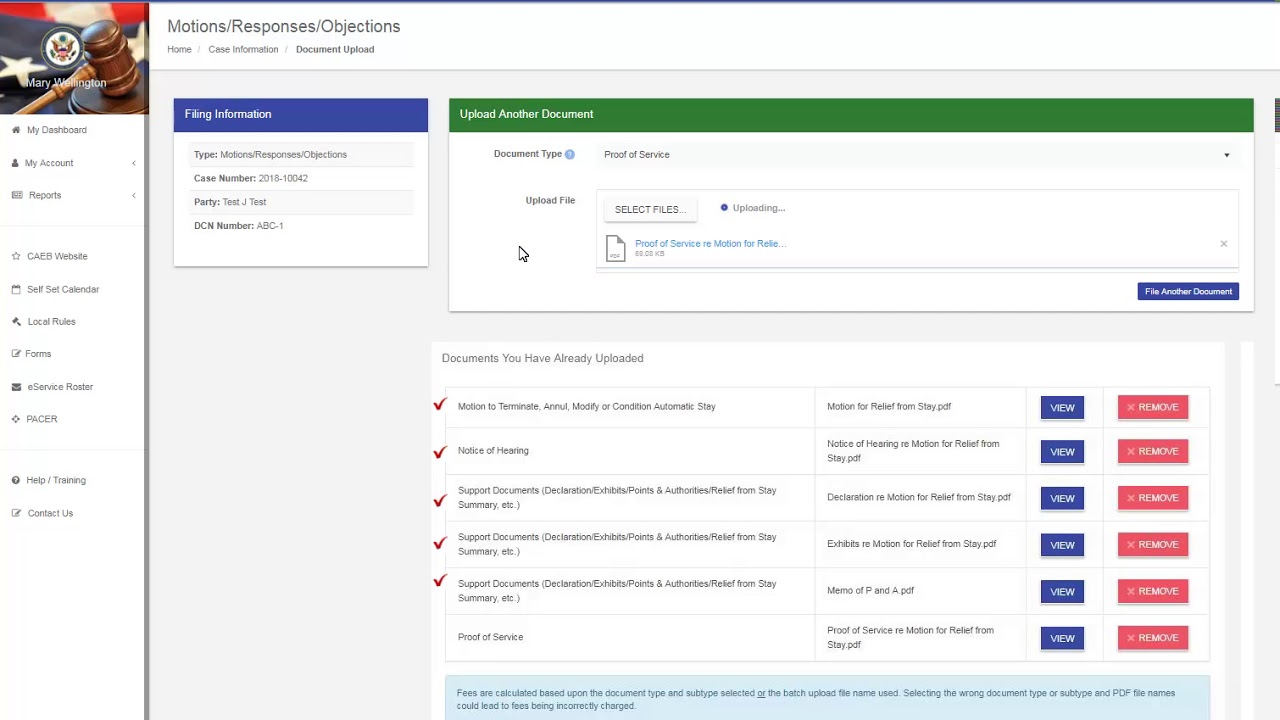Click the My Dashboard home icon
Image resolution: width=1280 pixels, height=720 pixels.
coord(16,130)
